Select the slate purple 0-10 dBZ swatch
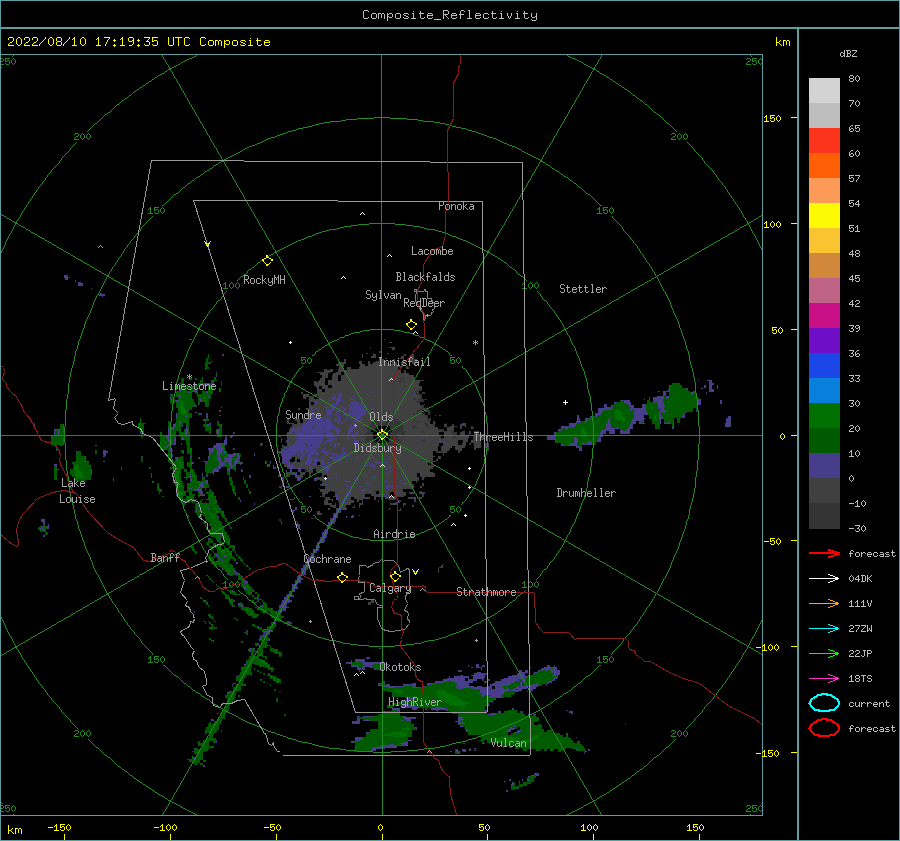Screen dimensions: 900x841 (x=824, y=466)
